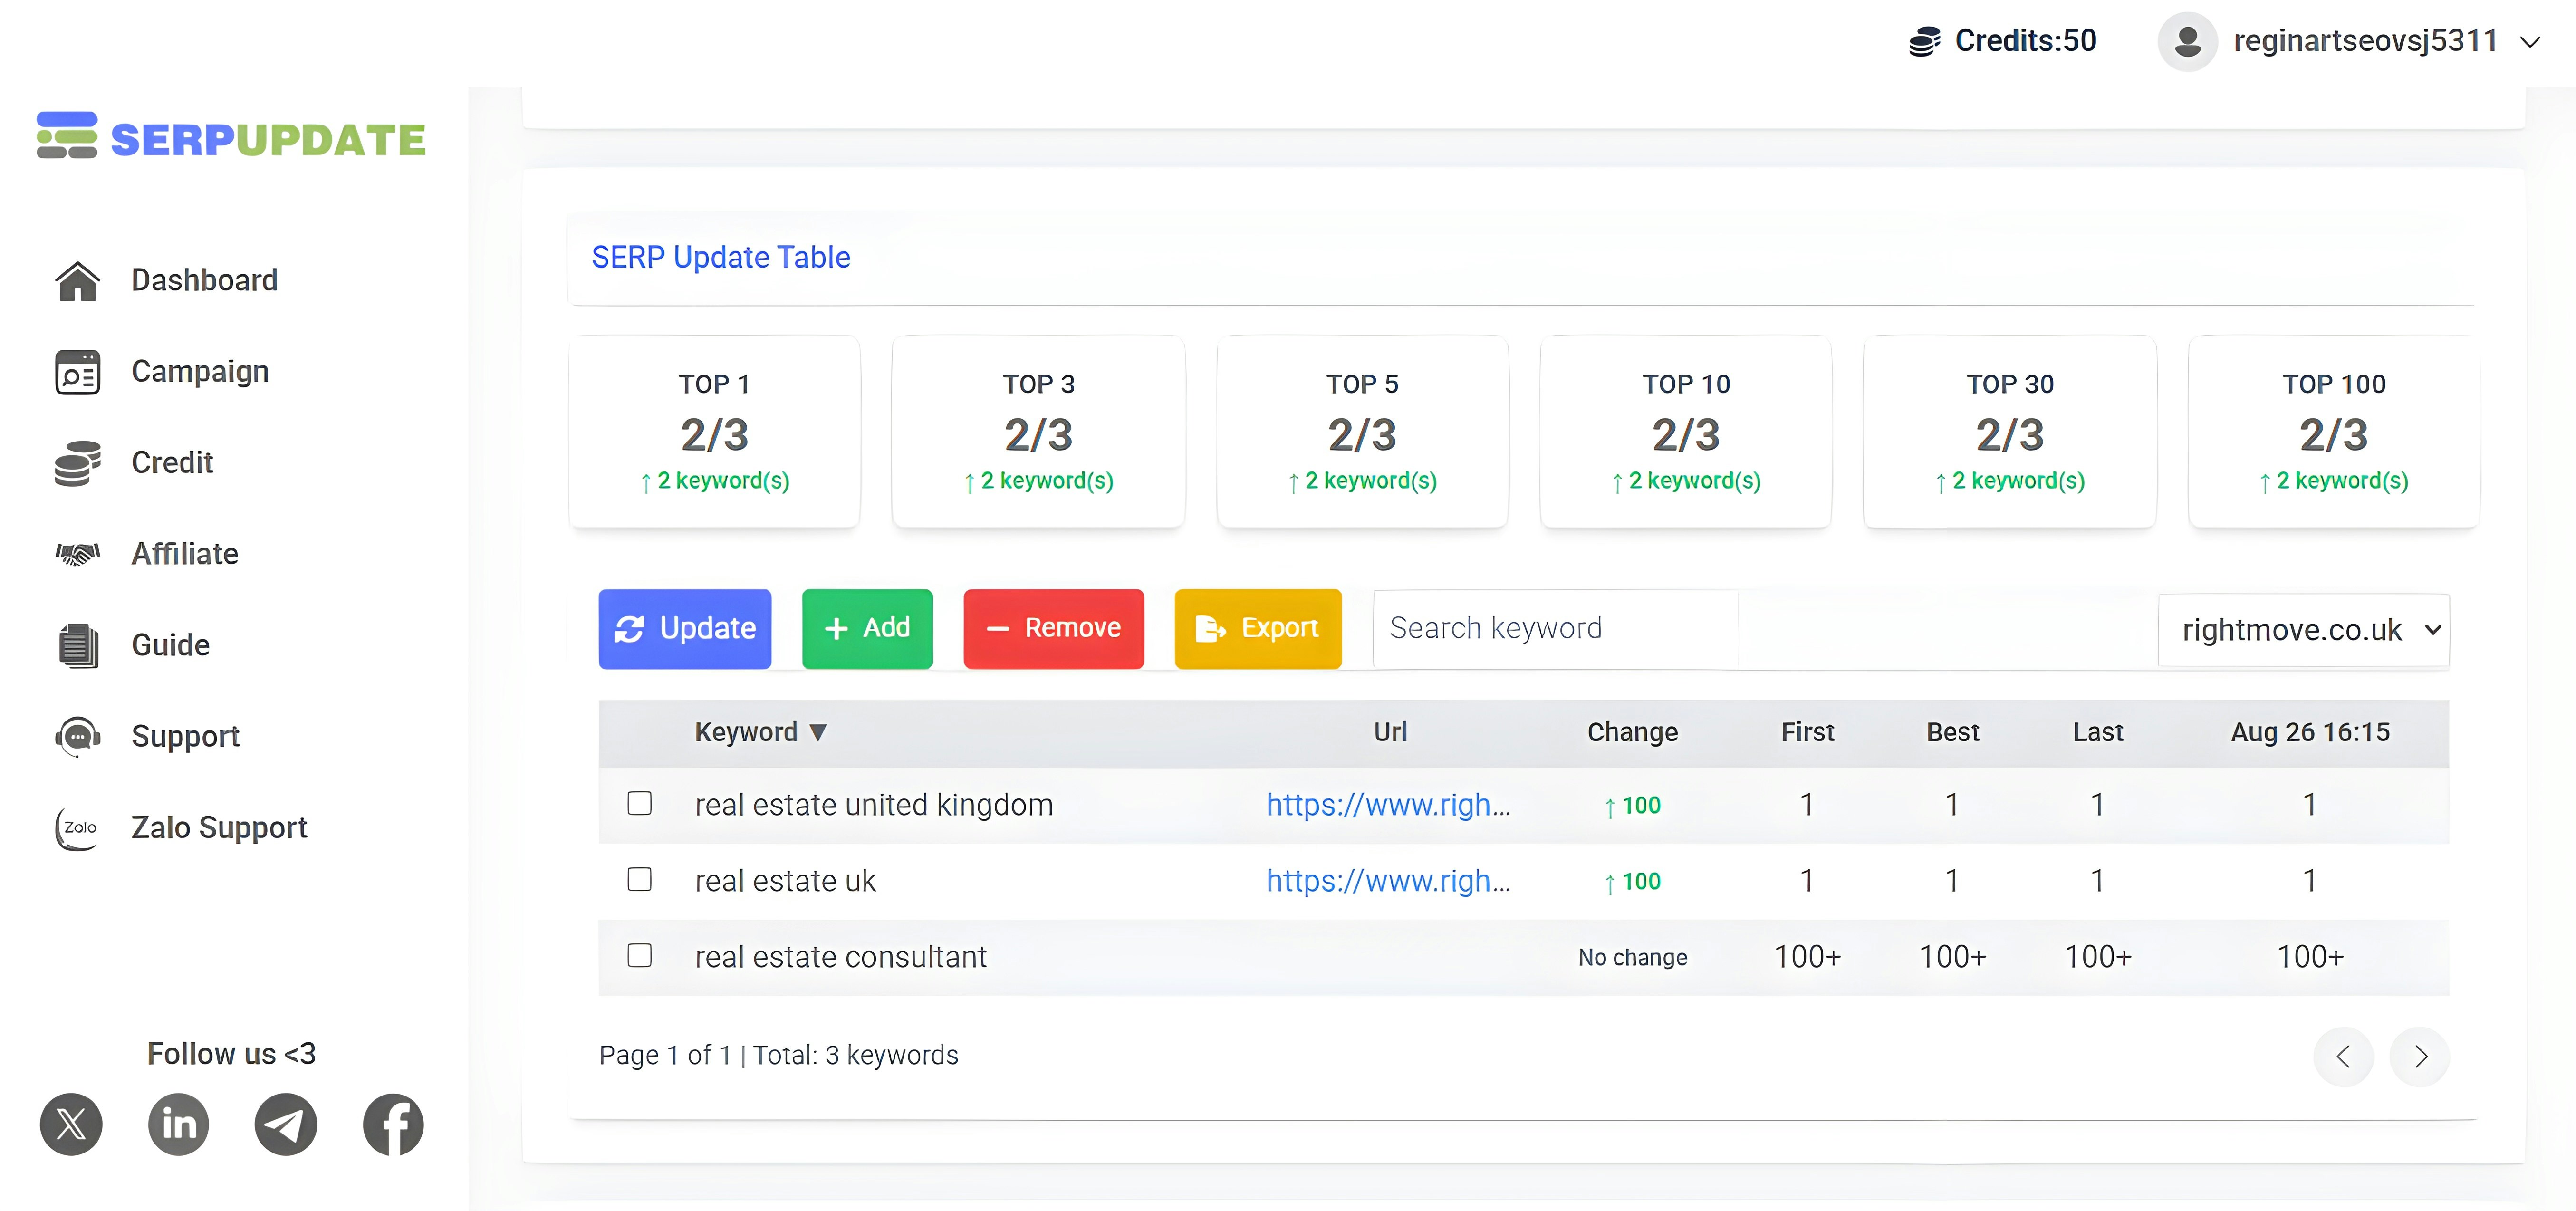Viewport: 2576px width, 1211px height.
Task: Click the First column header
Action: [x=1807, y=732]
